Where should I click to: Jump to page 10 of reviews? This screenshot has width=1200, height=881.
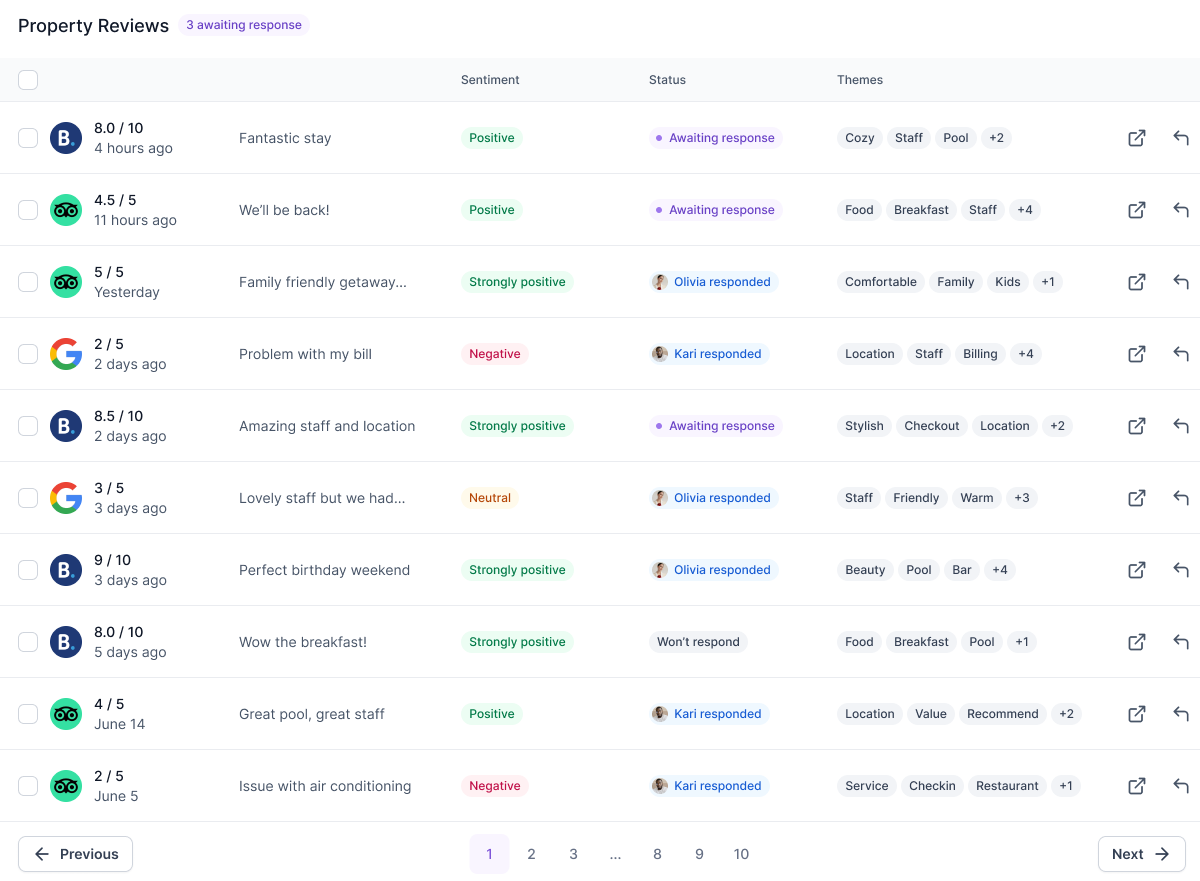[741, 854]
